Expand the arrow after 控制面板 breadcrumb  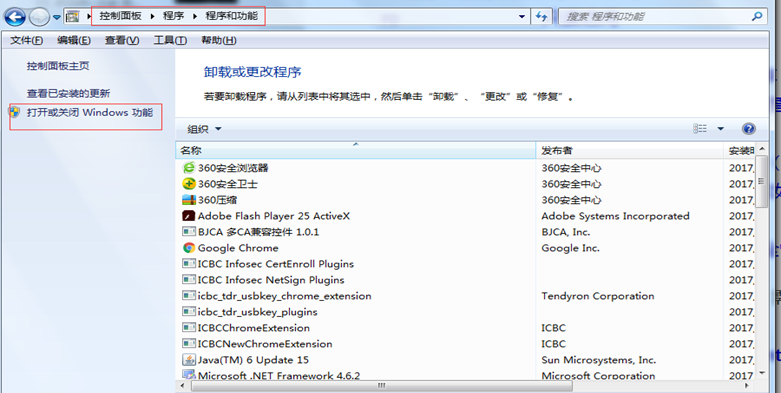(x=152, y=16)
